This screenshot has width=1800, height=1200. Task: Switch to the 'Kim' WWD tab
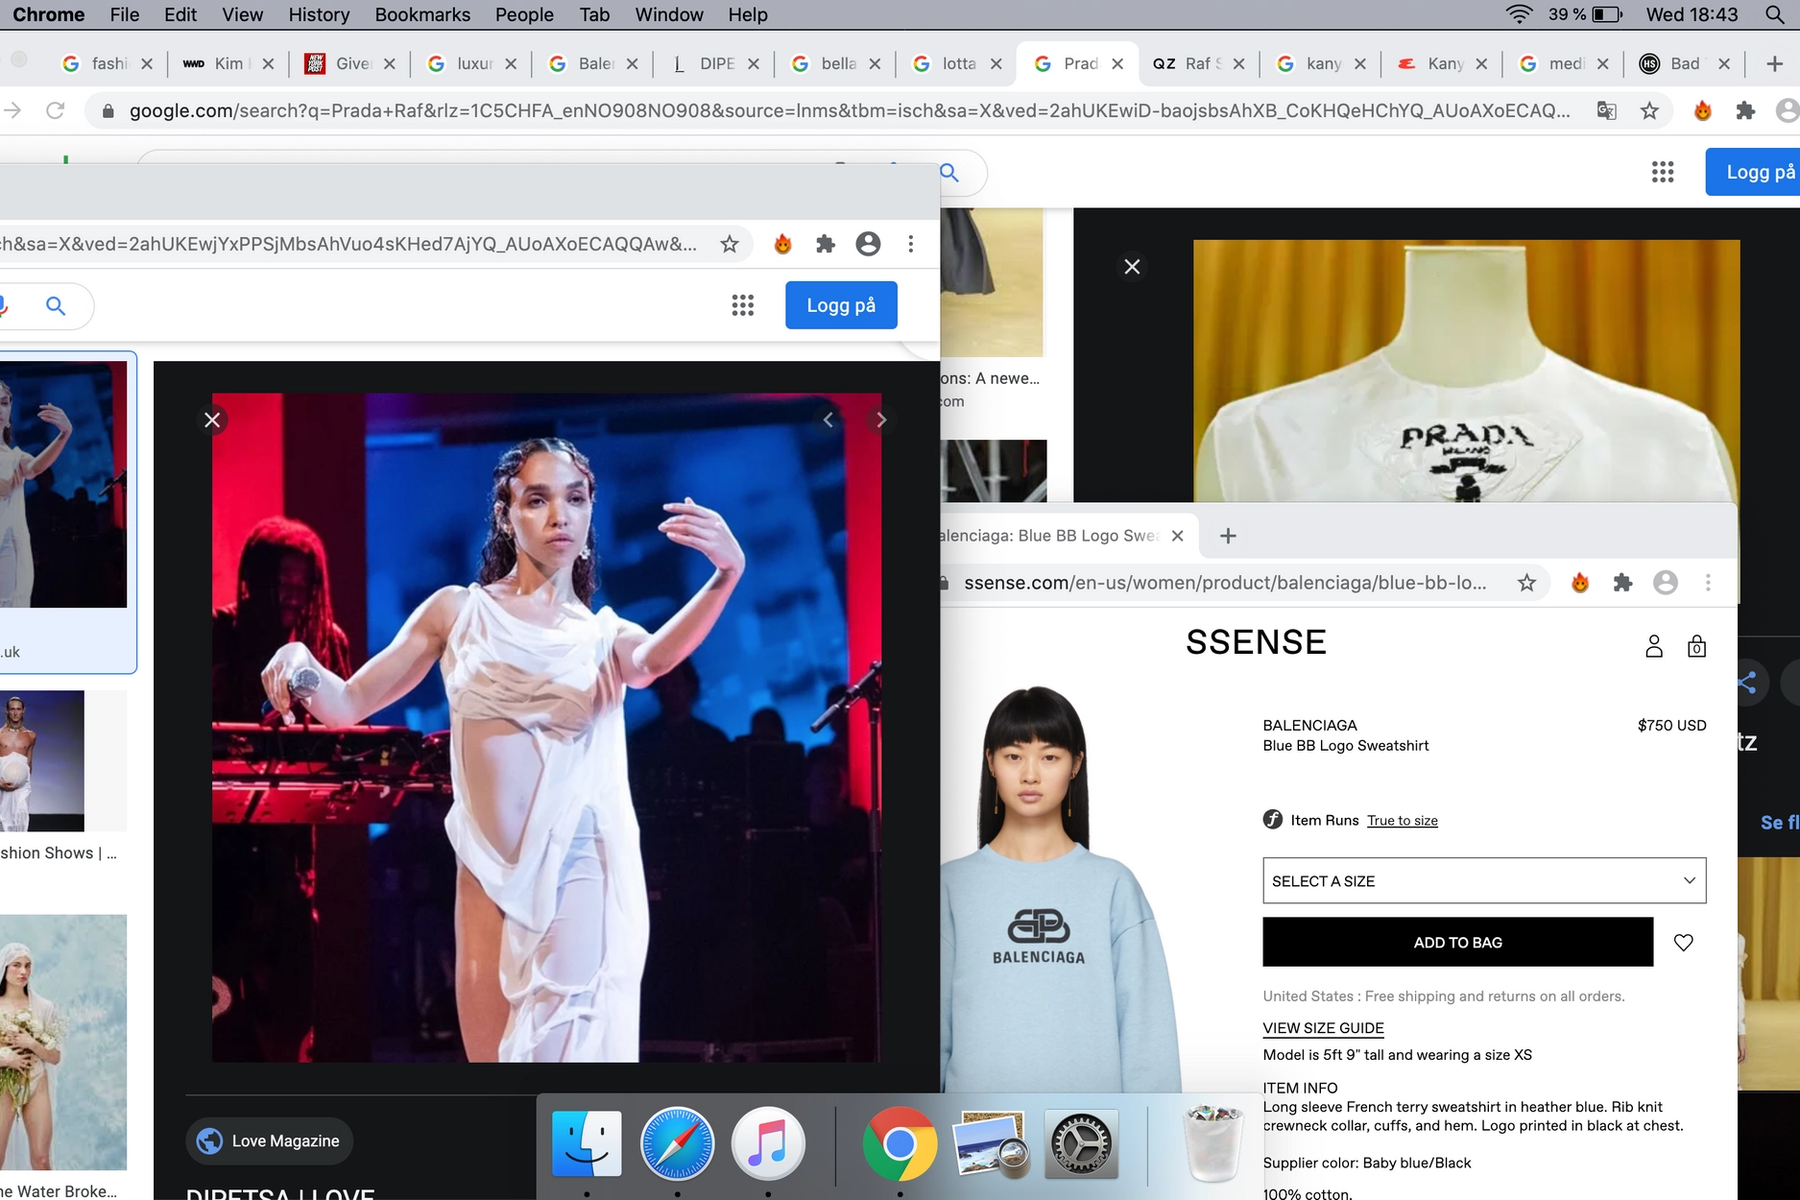(x=228, y=64)
